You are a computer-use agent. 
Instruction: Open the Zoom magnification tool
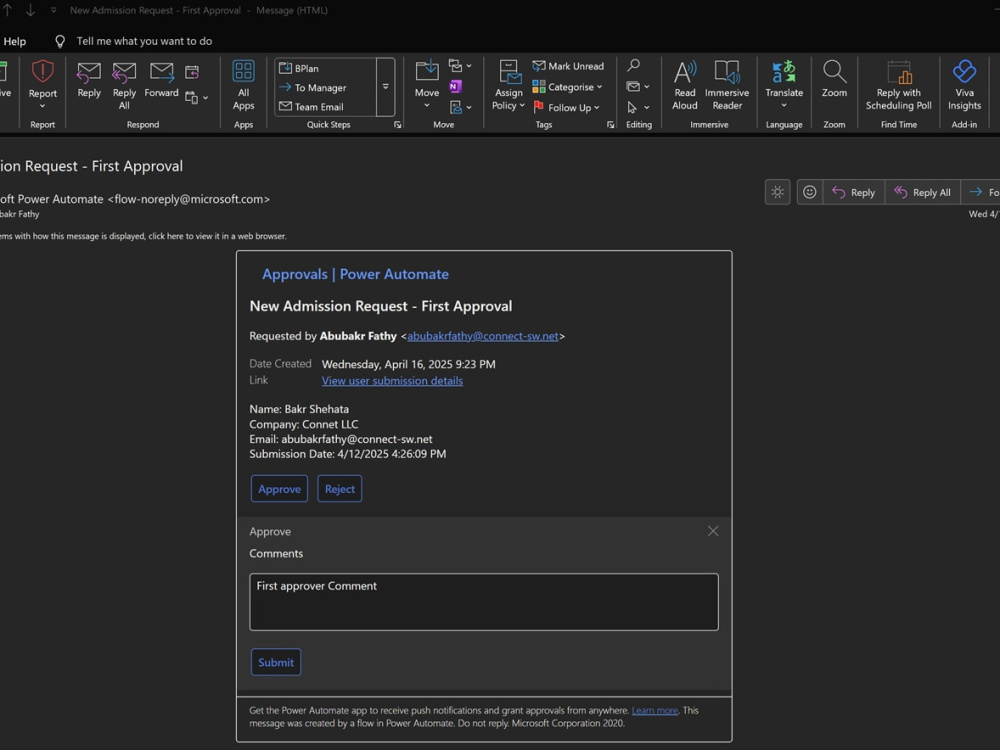(834, 85)
